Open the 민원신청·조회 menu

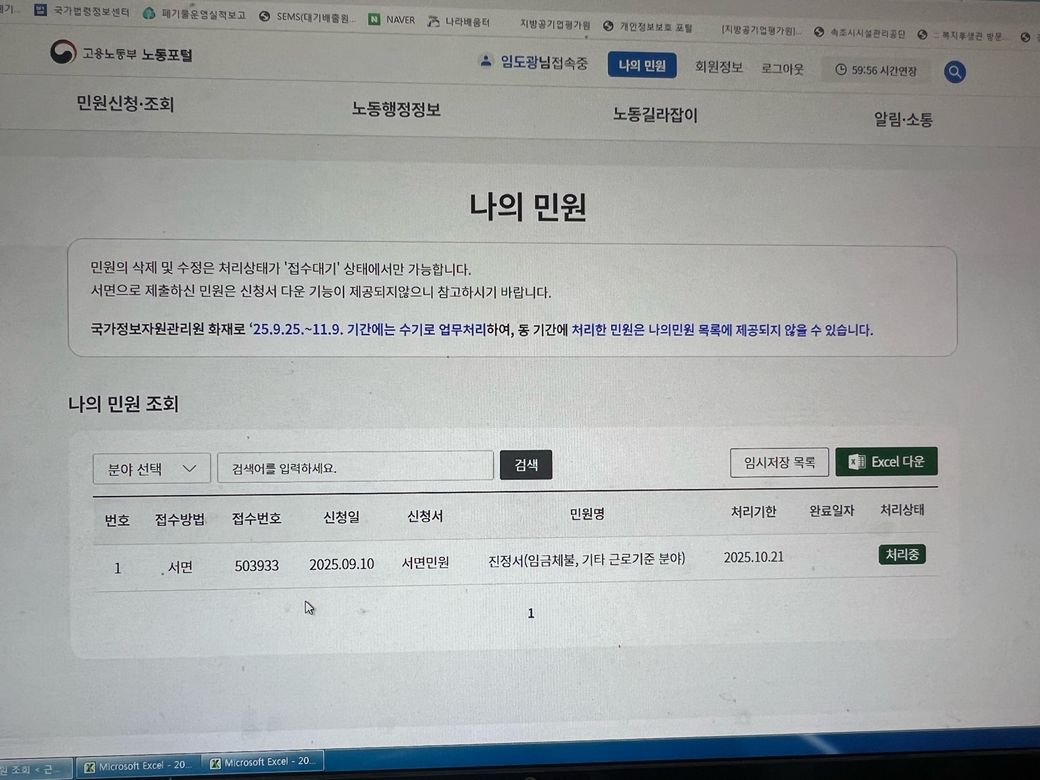(125, 104)
